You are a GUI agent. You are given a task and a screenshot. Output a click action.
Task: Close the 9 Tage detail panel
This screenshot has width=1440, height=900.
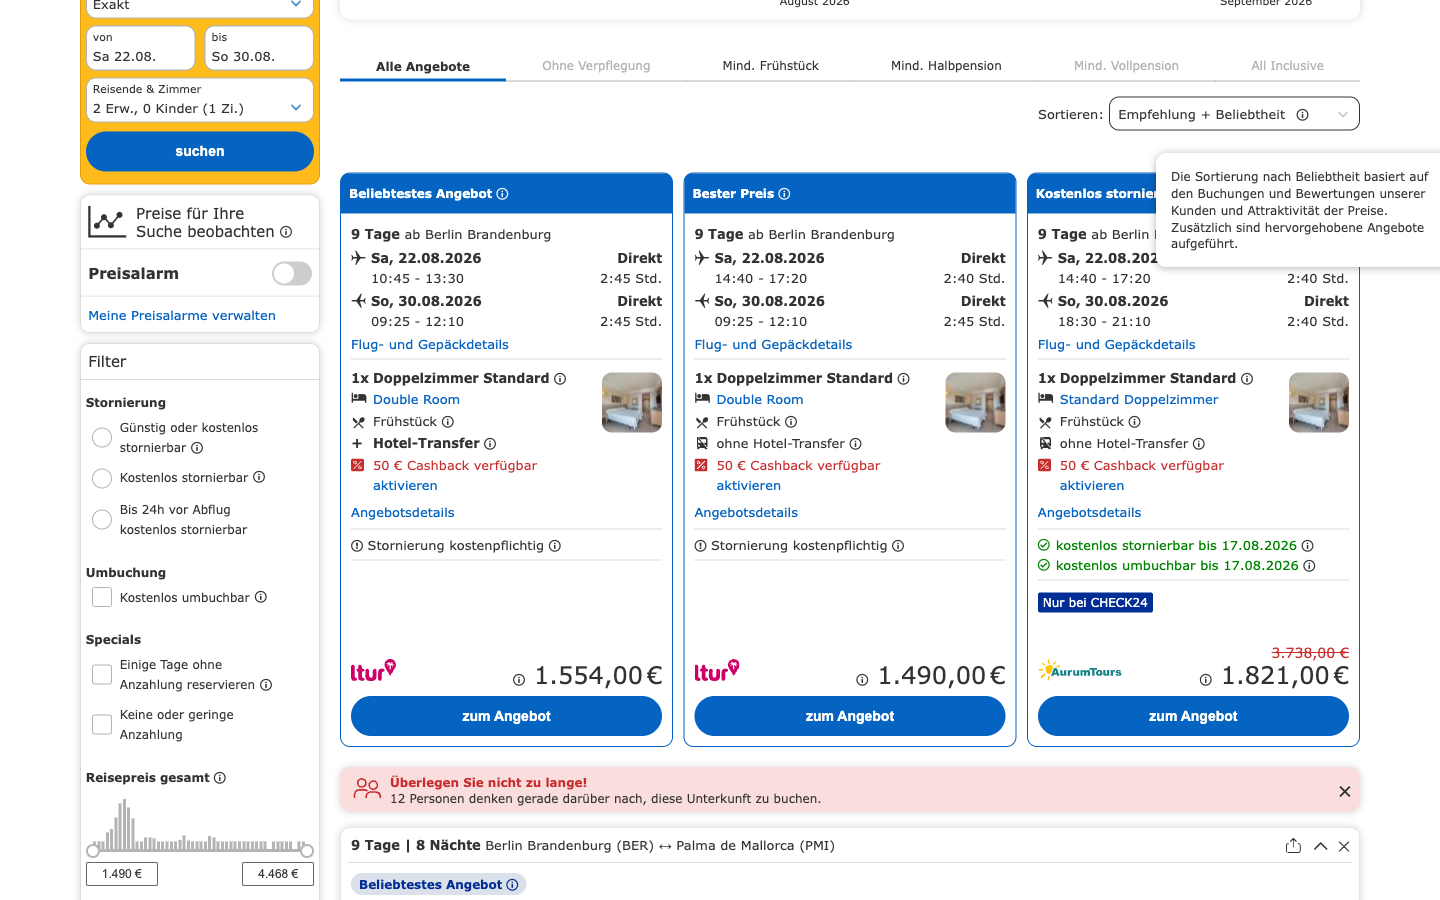1344,846
